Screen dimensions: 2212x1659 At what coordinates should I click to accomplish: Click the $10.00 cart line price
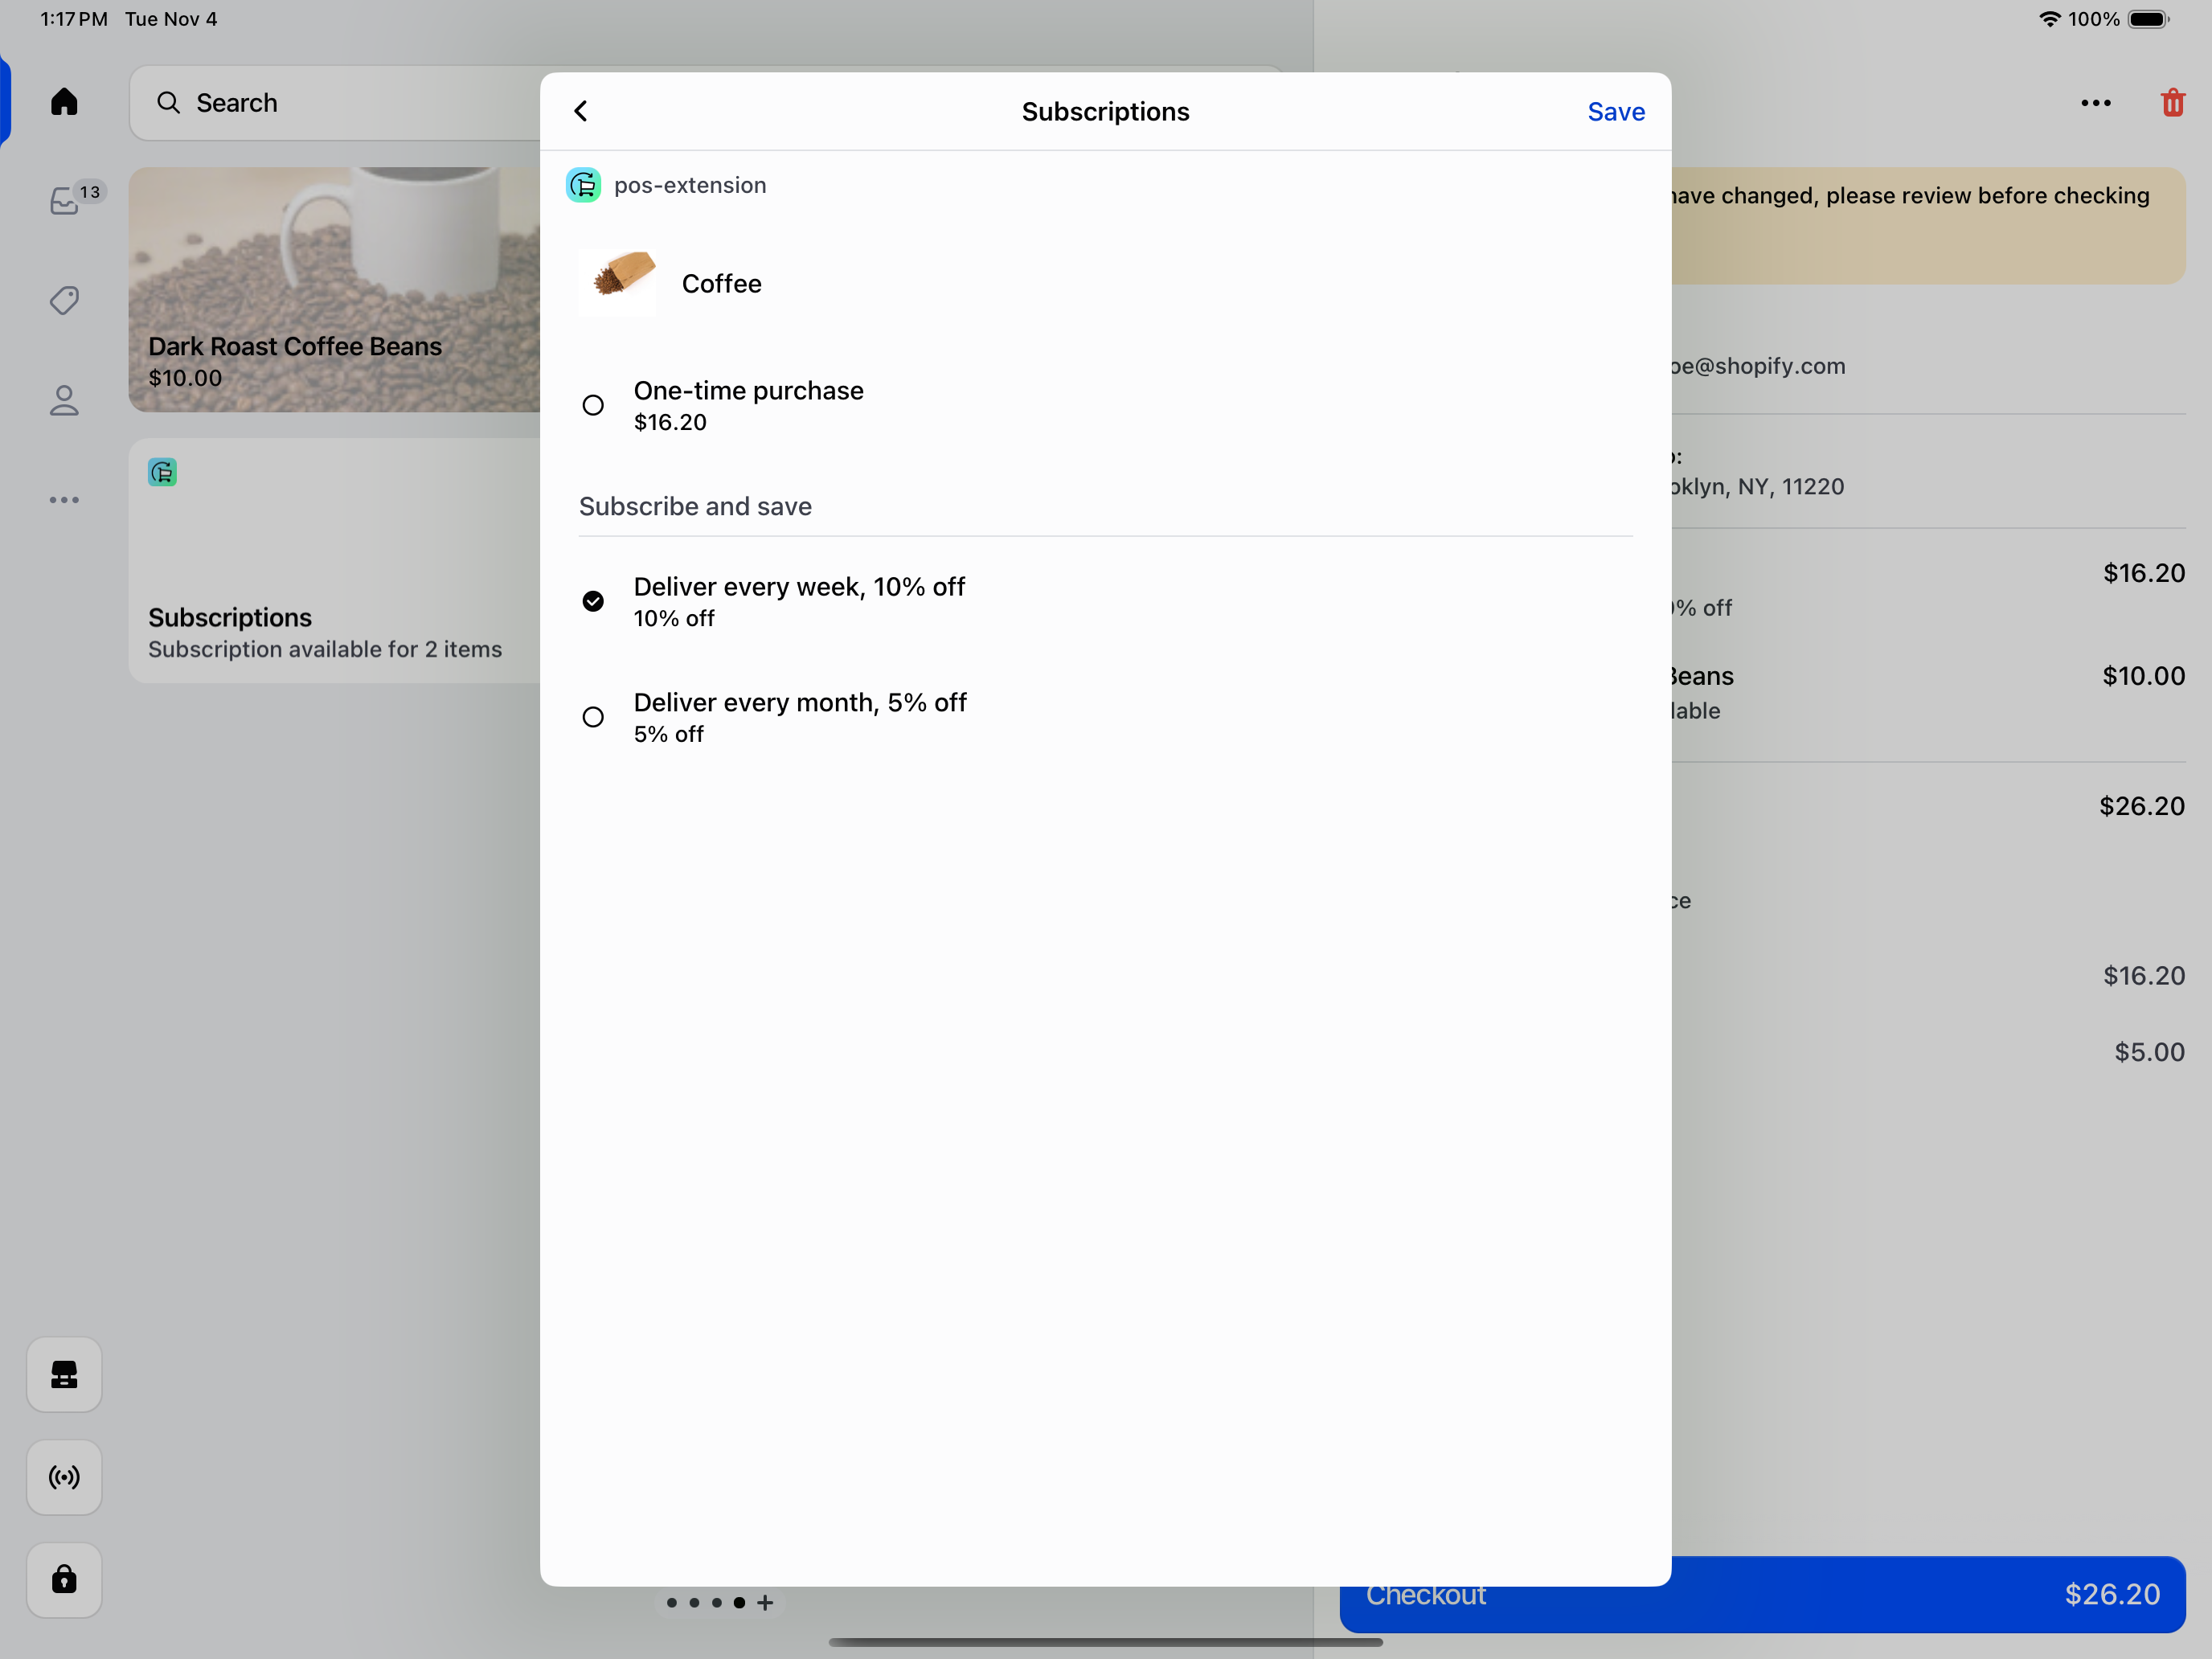pos(2143,676)
